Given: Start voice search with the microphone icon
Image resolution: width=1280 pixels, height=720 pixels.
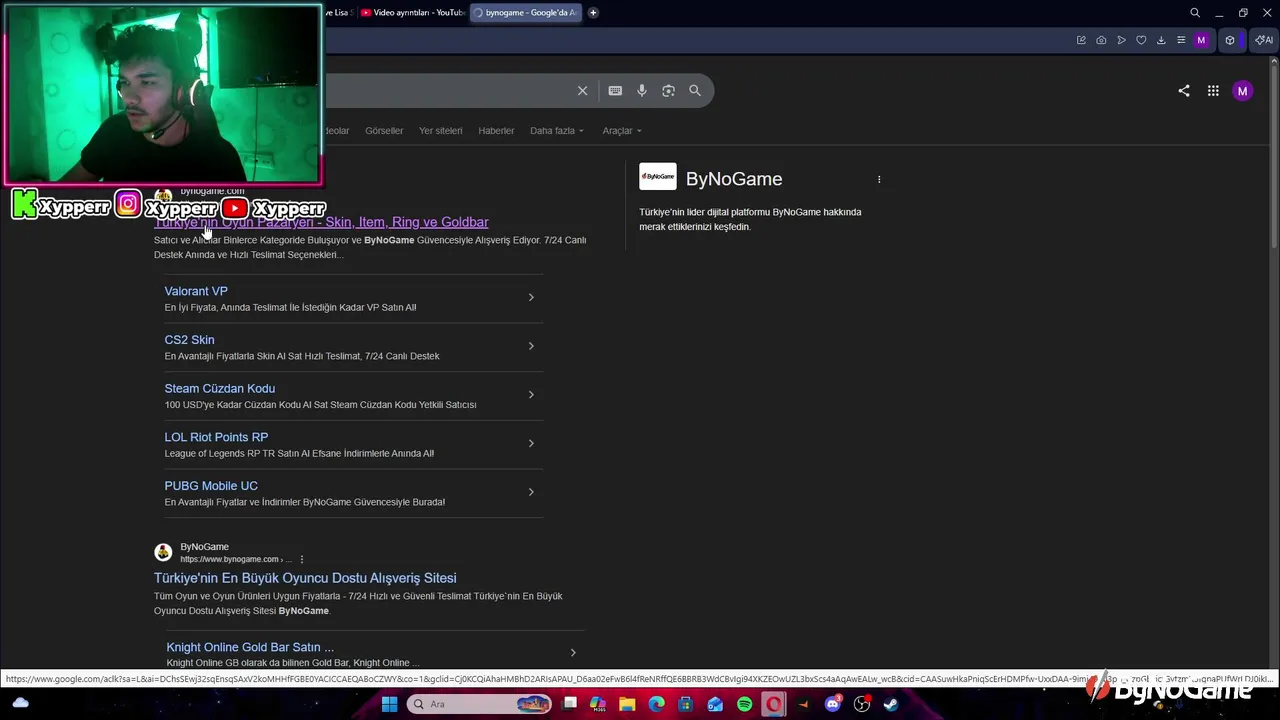Looking at the screenshot, I should [x=642, y=91].
